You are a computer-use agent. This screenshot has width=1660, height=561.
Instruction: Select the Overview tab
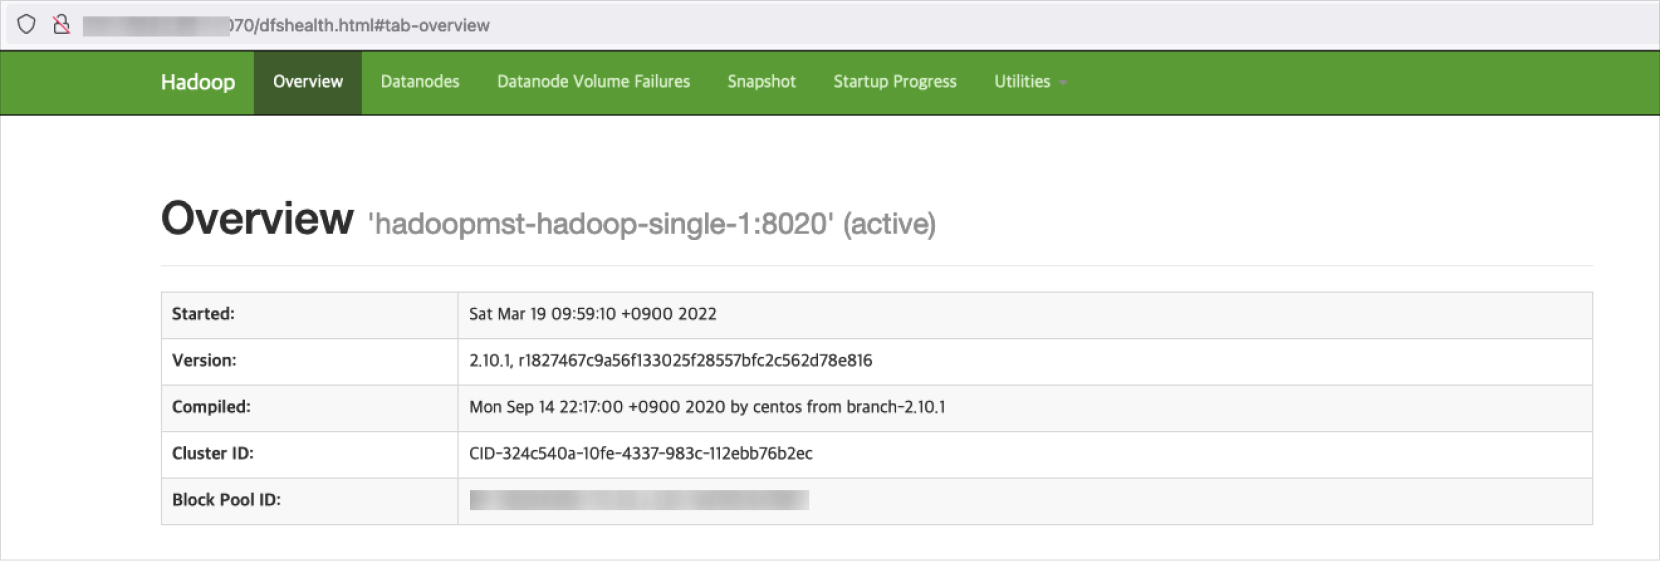point(308,82)
